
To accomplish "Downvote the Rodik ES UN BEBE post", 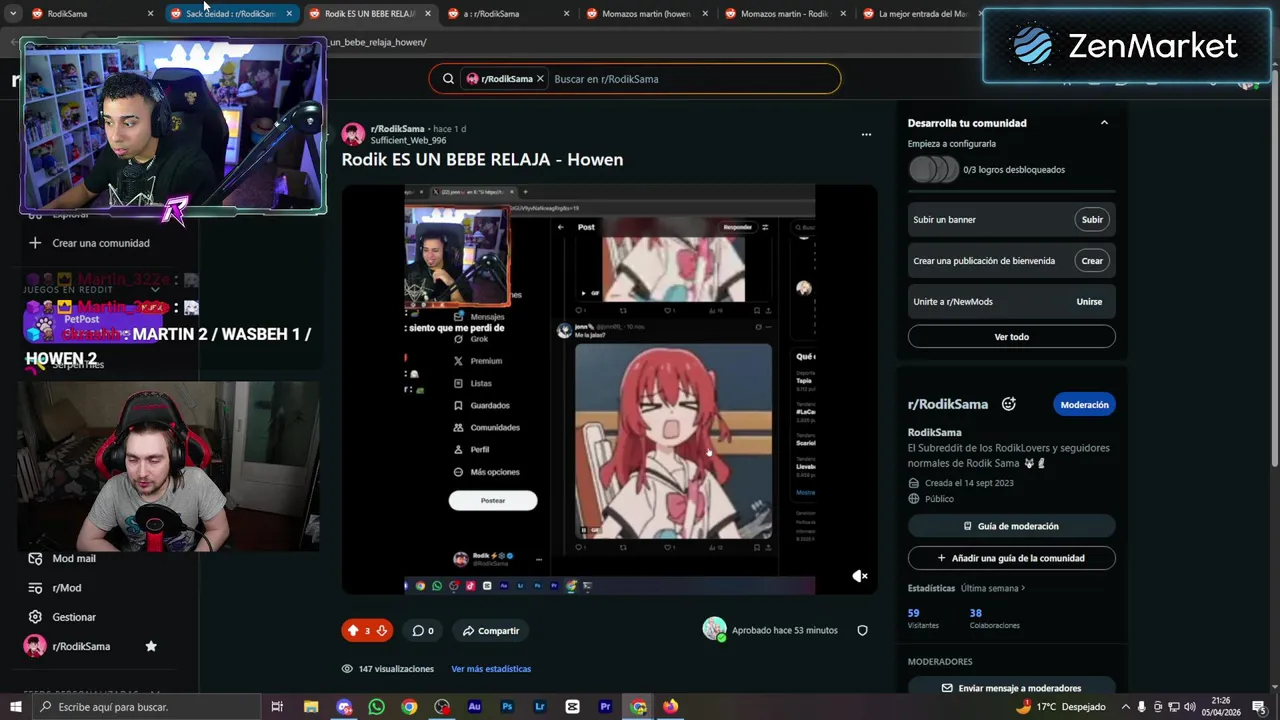I will (x=381, y=630).
